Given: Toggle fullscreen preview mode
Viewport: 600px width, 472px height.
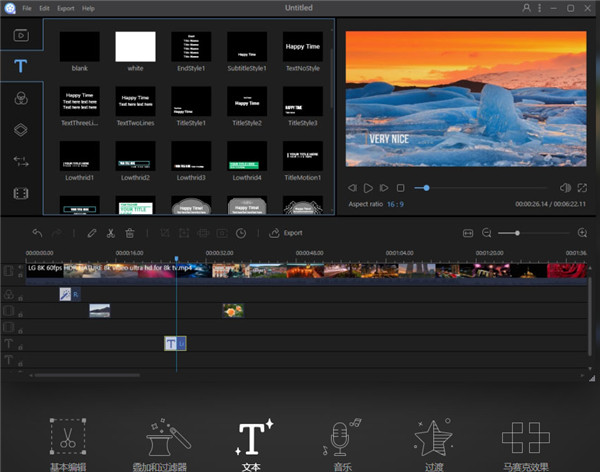Looking at the screenshot, I should (584, 188).
